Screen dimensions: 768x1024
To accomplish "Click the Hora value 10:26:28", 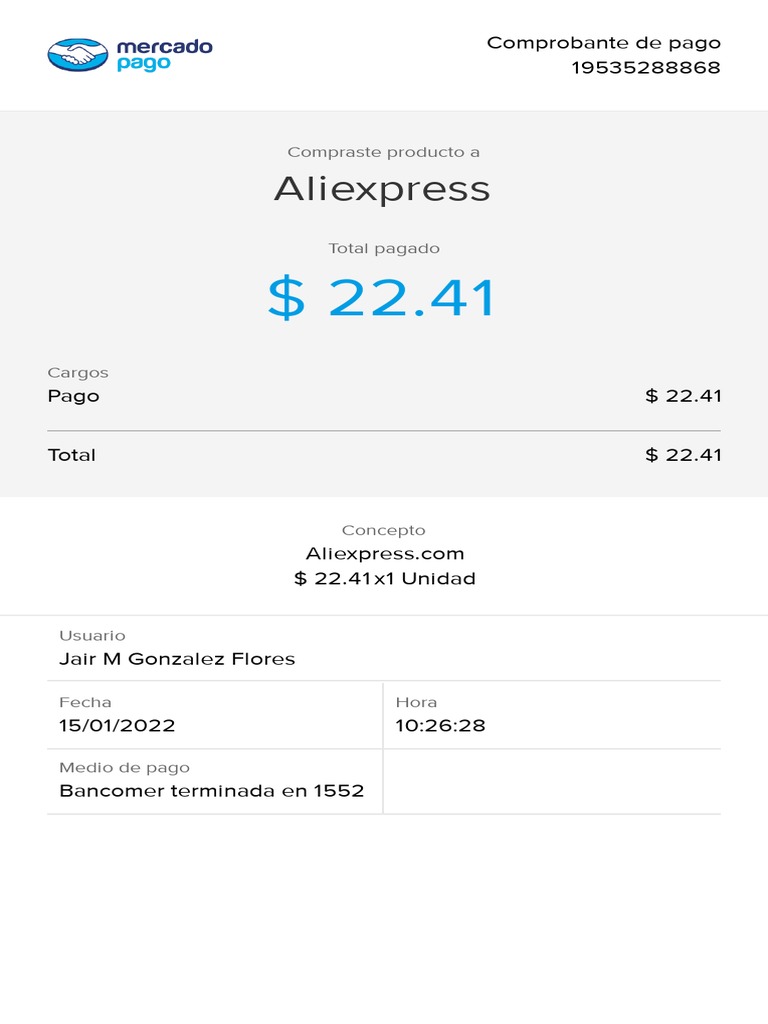I will pyautogui.click(x=440, y=726).
